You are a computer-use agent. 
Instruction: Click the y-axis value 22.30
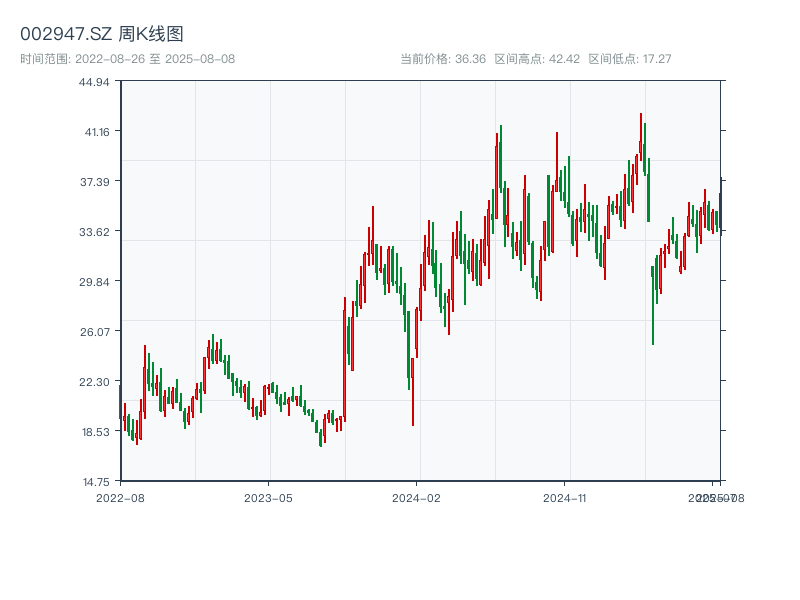(94, 382)
